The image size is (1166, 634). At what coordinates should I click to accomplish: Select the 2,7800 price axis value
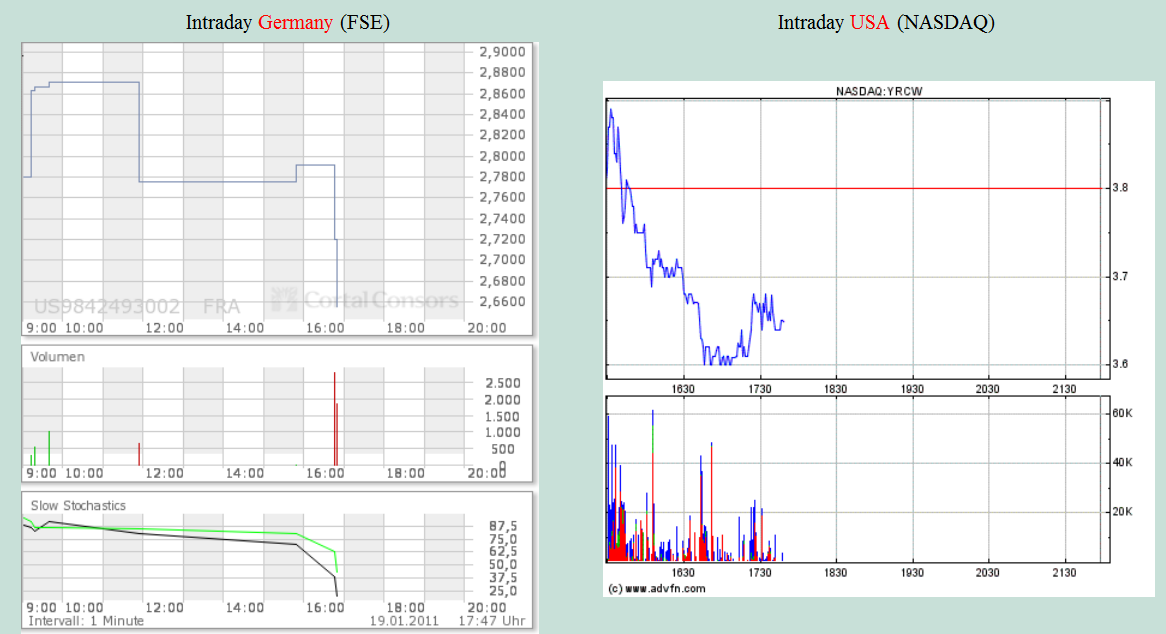(x=502, y=177)
